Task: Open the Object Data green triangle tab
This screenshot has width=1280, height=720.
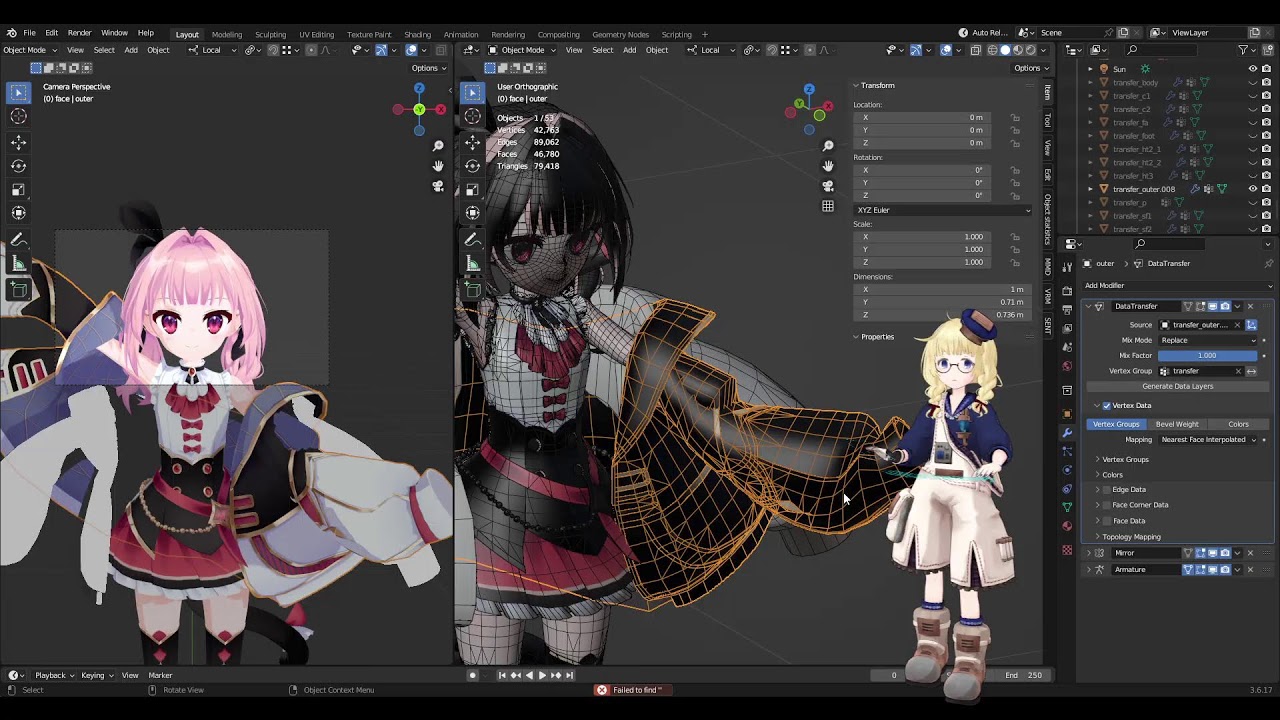Action: (1067, 507)
